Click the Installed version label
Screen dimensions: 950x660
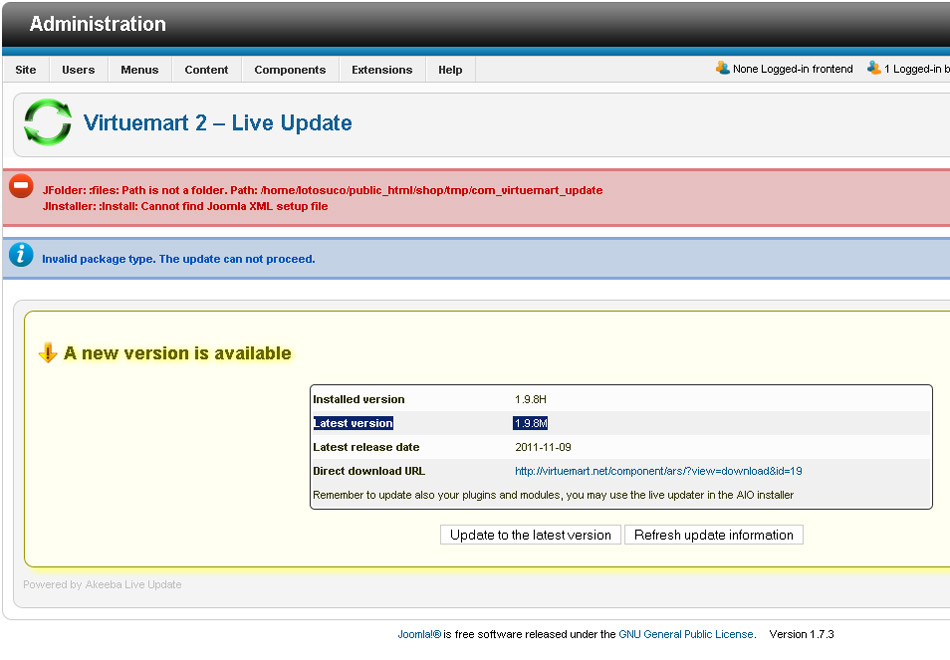tap(359, 399)
